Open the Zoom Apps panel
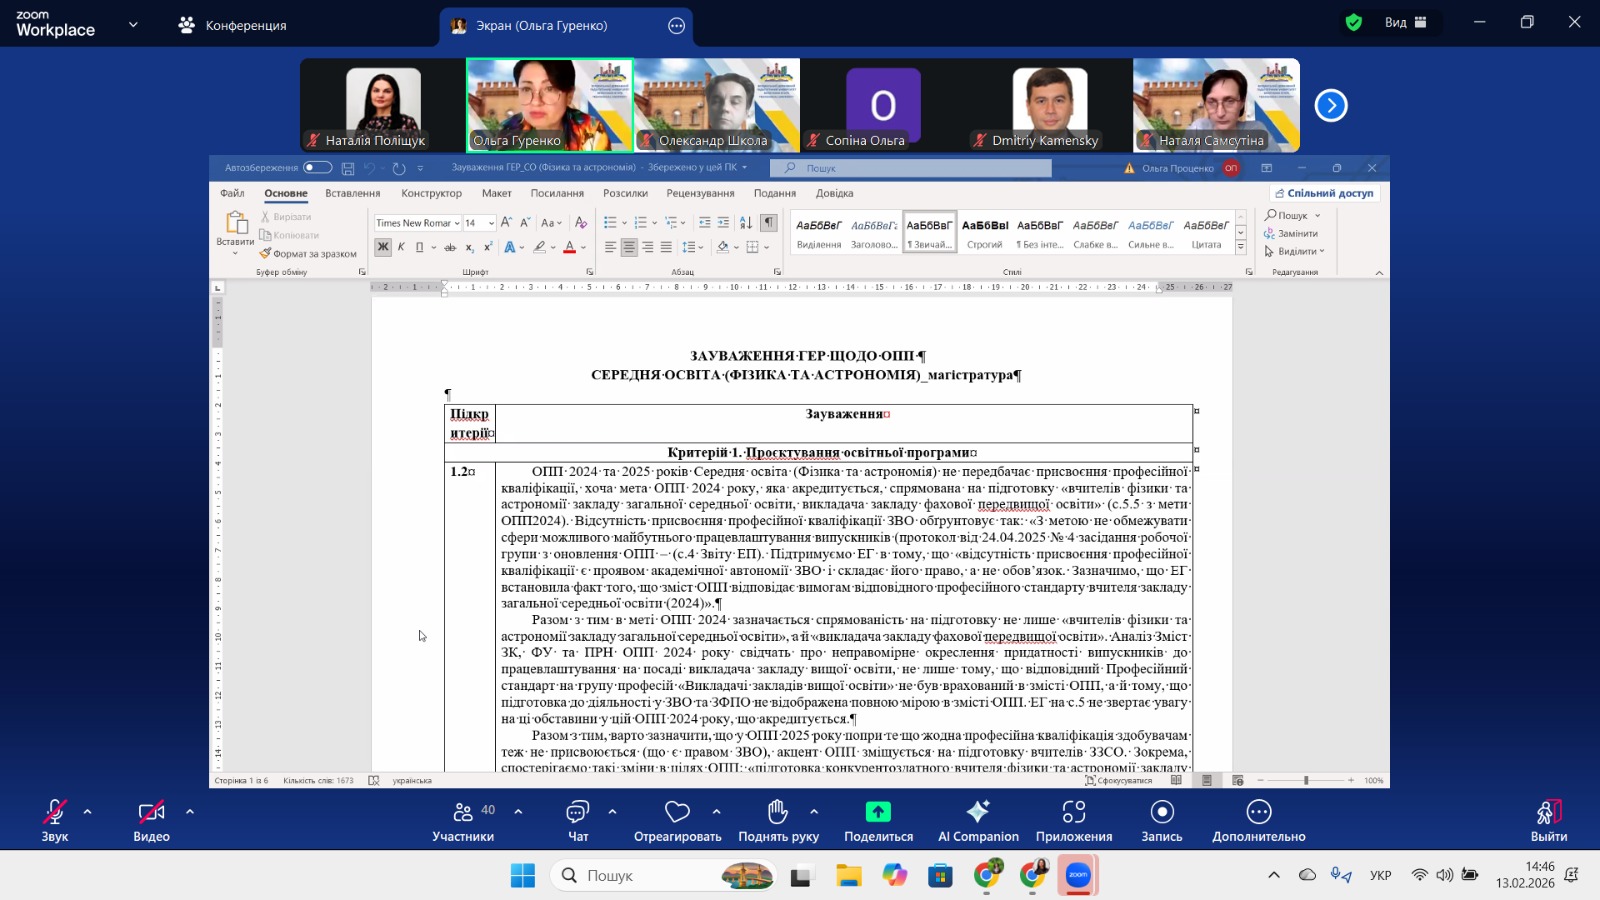The width and height of the screenshot is (1600, 900). 1074,820
